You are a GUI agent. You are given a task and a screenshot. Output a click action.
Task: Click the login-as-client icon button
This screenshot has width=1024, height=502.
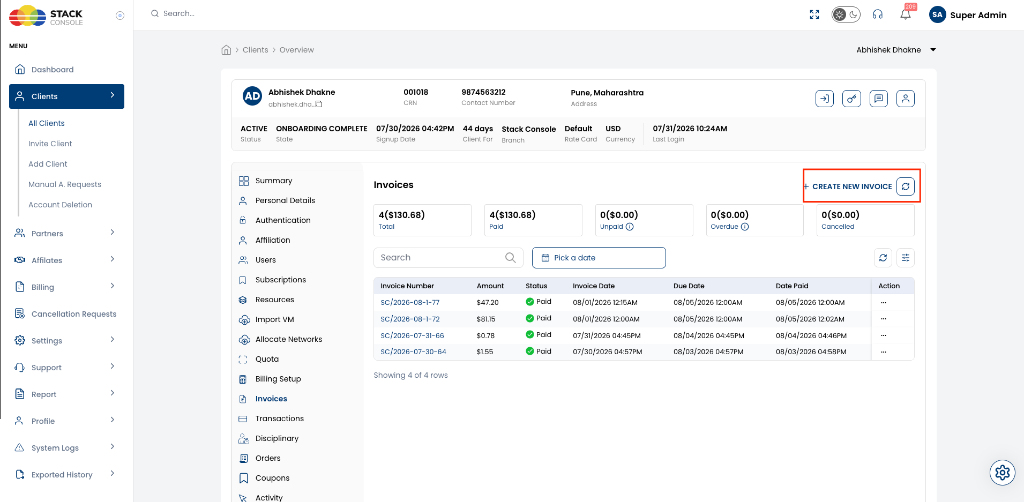click(824, 99)
